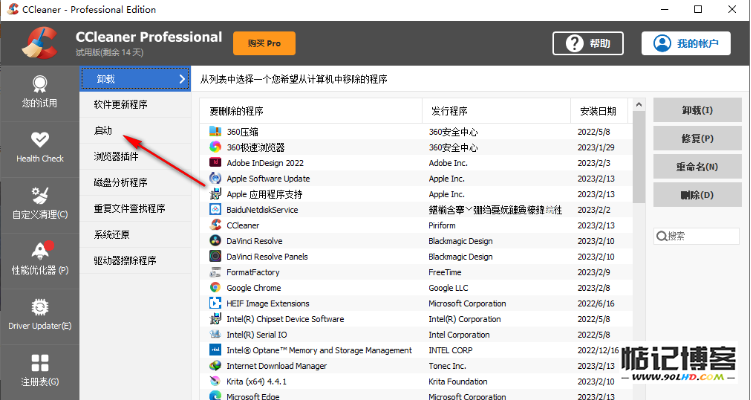This screenshot has width=751, height=400.
Task: Open the 您的试用 trial section
Action: [40, 93]
